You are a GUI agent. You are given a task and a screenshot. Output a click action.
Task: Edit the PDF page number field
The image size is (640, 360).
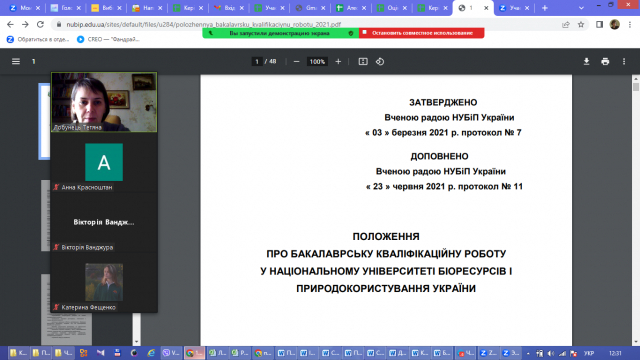257,62
